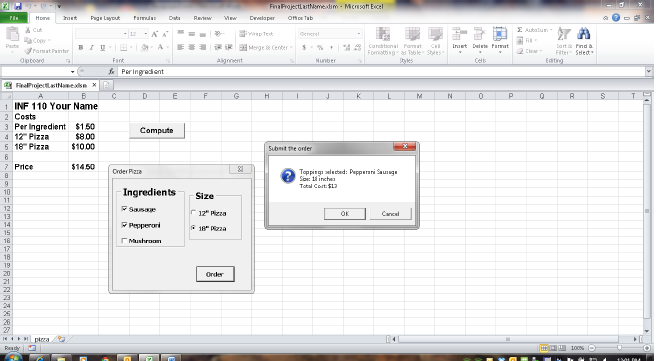Click the Cut scissors icon
Image resolution: width=671 pixels, height=361 pixels.
28,30
